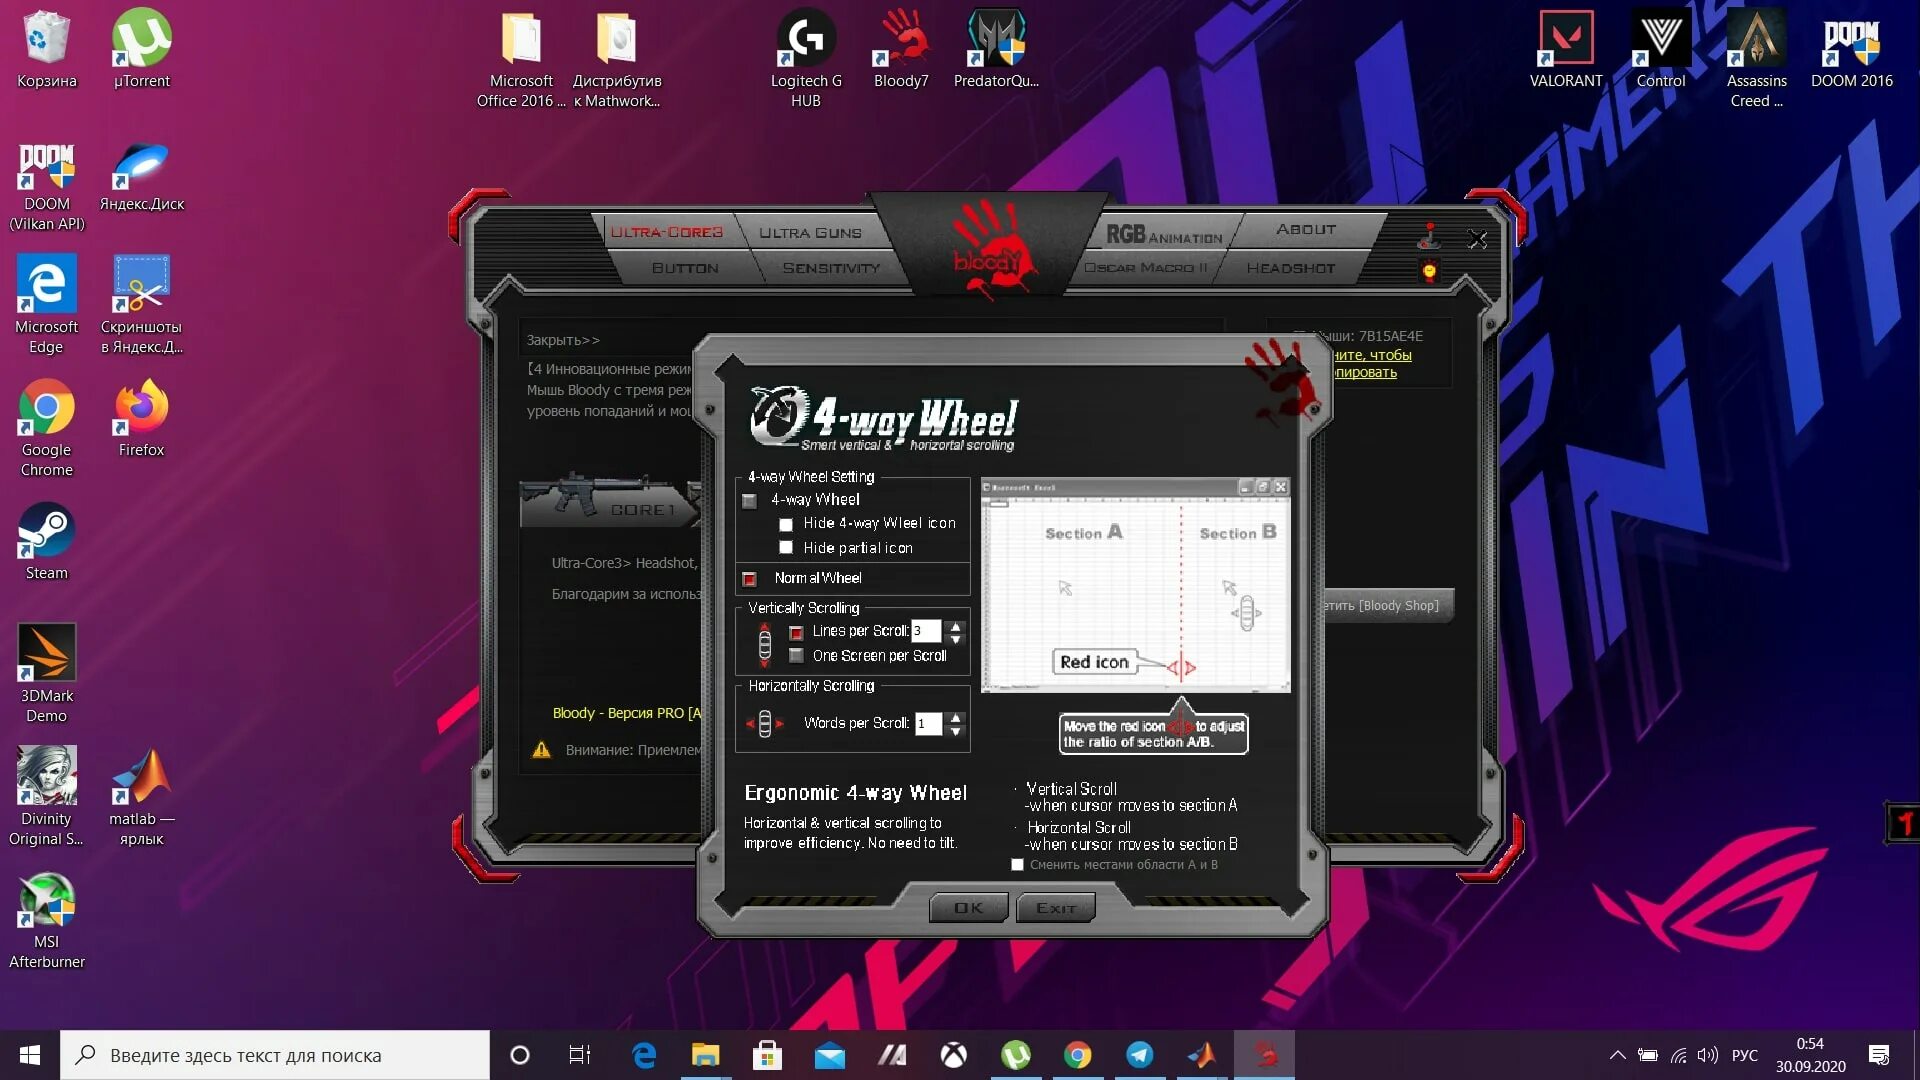Open PredatorQuake shortcut
Viewport: 1920px width, 1080px height.
[996, 49]
